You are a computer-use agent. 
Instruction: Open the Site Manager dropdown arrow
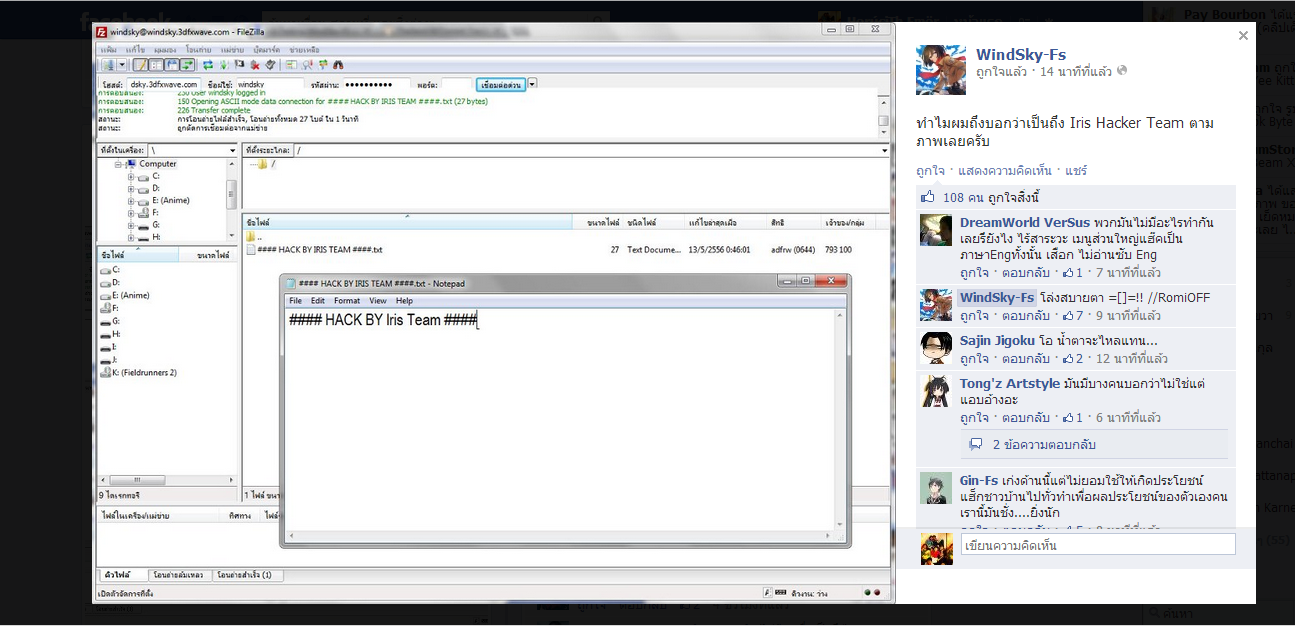click(x=122, y=65)
